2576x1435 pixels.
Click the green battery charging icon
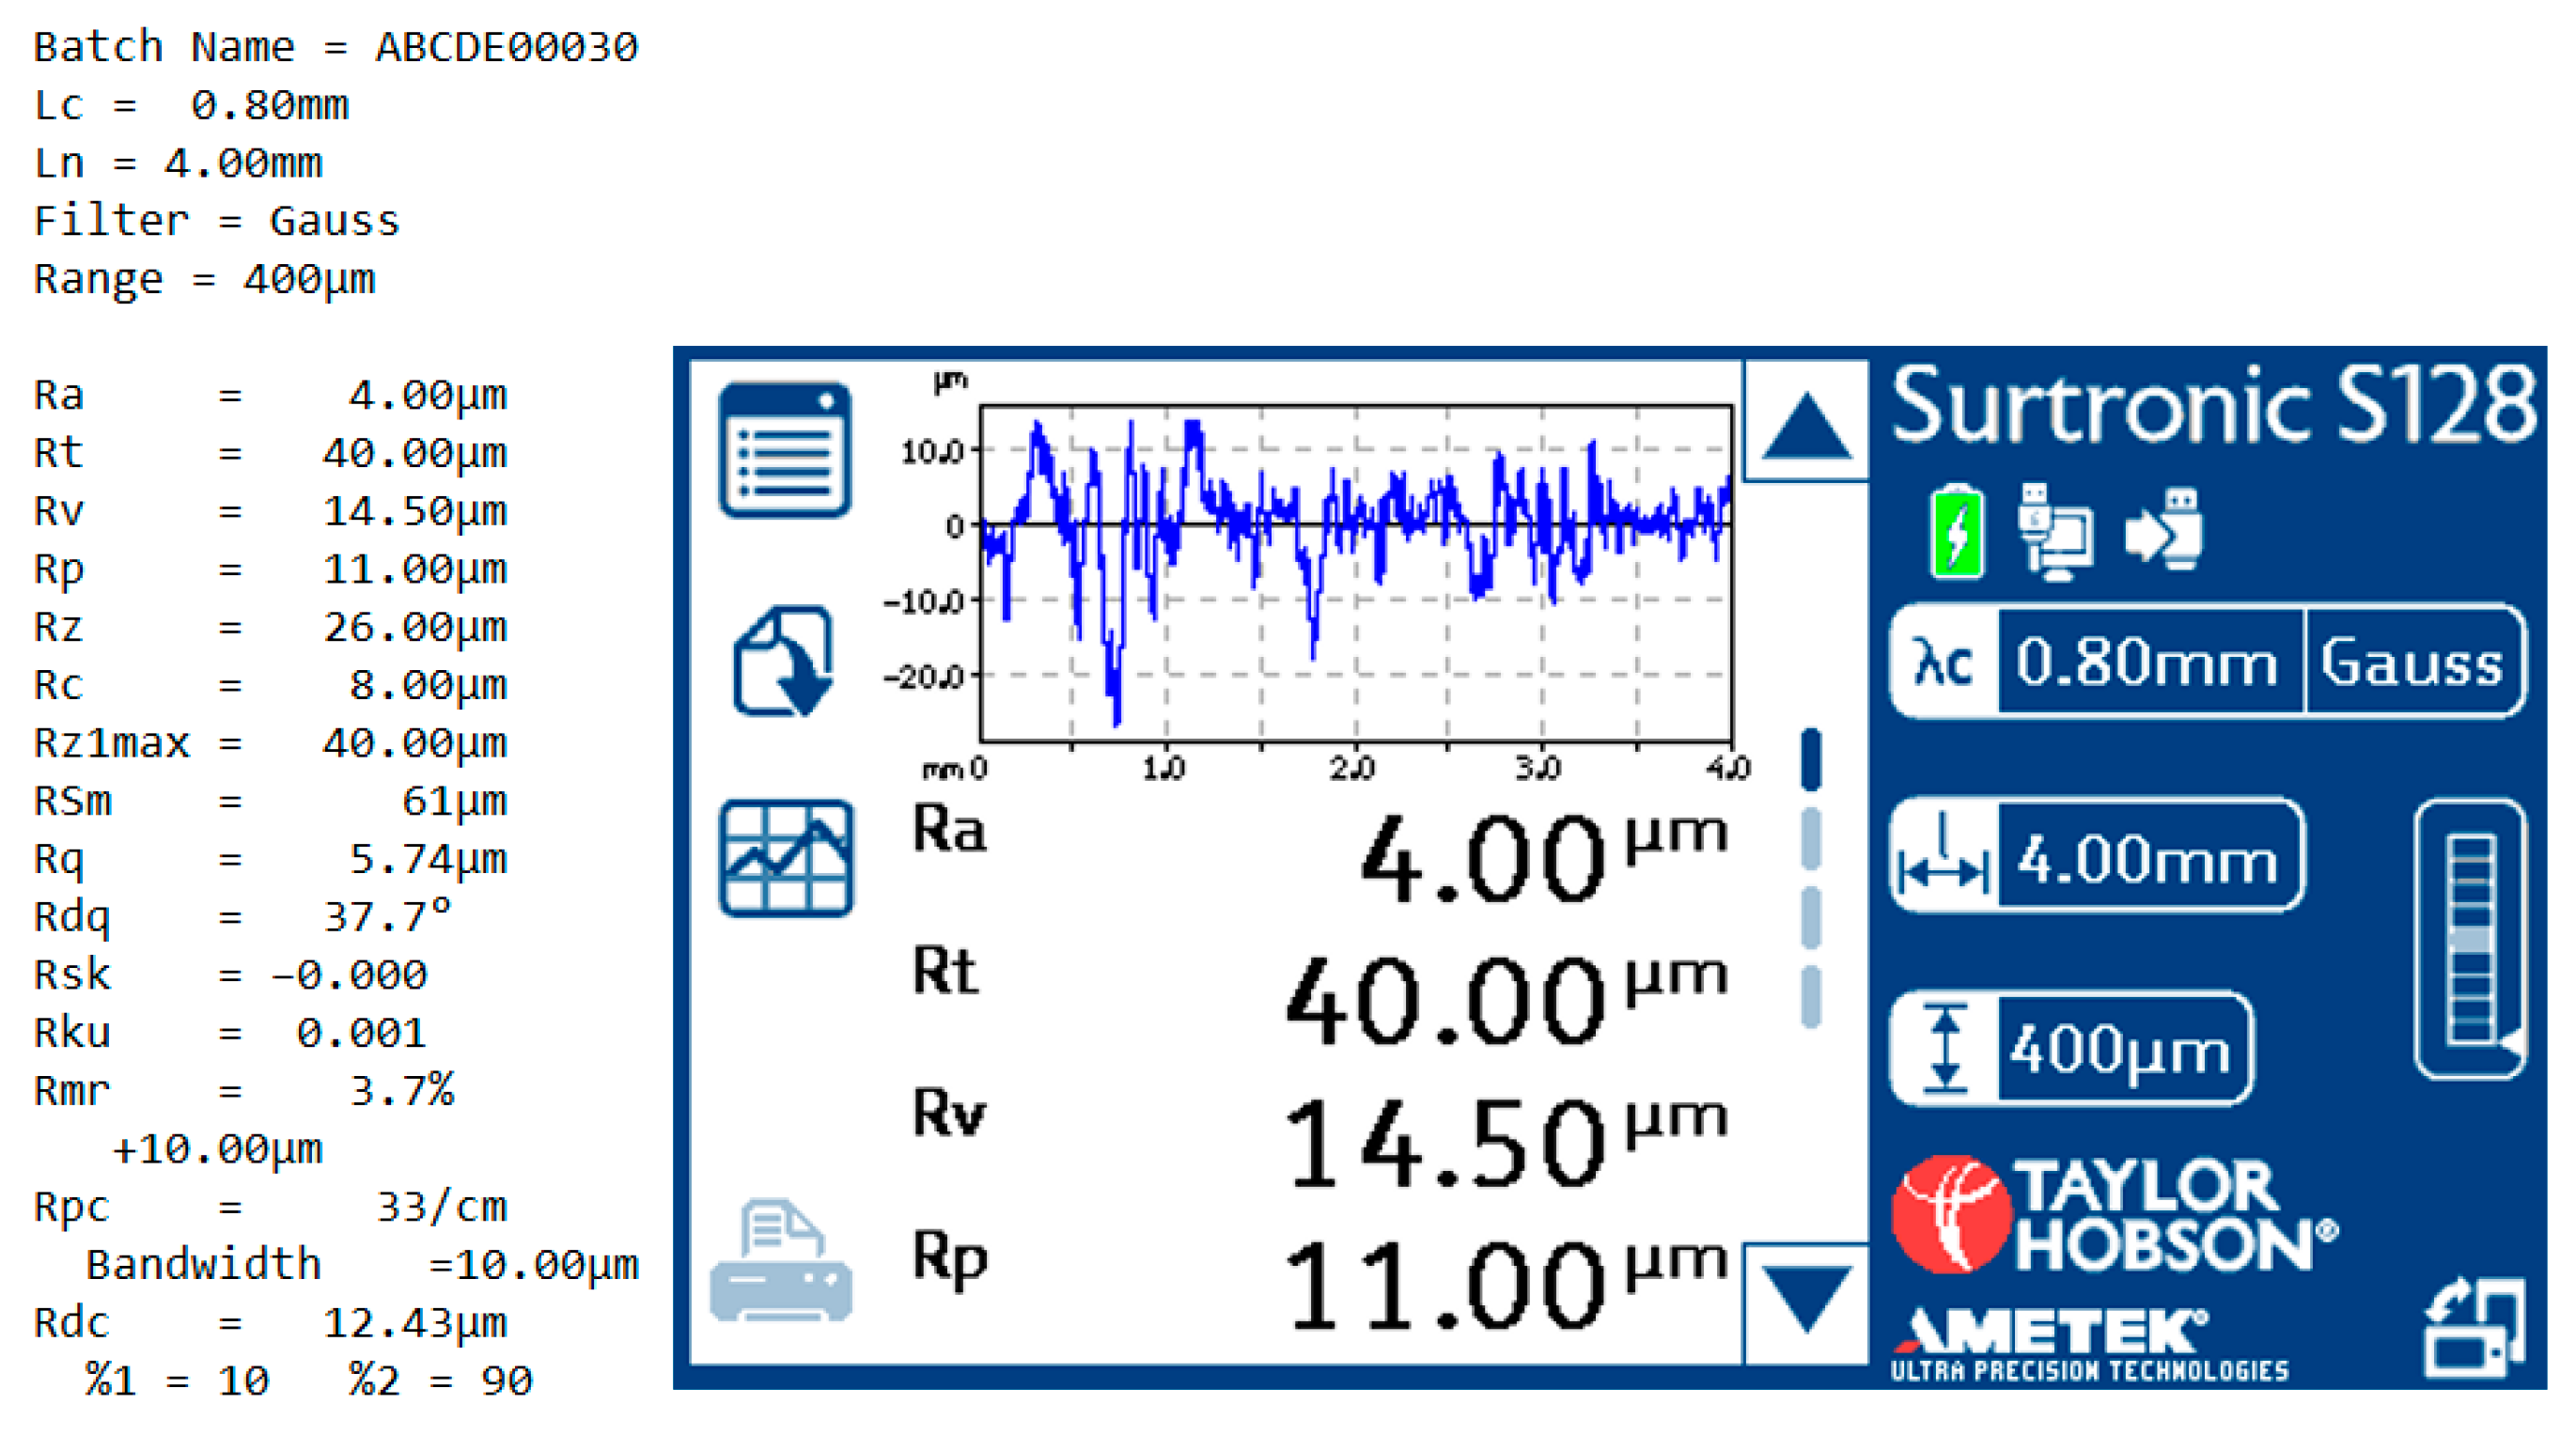1957,532
